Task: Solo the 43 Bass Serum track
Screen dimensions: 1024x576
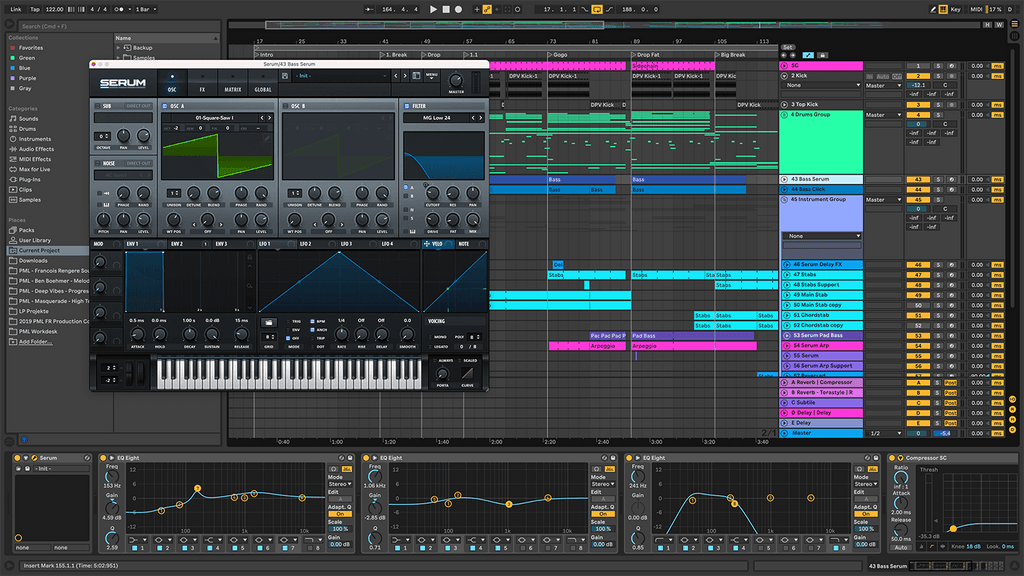Action: [938, 179]
